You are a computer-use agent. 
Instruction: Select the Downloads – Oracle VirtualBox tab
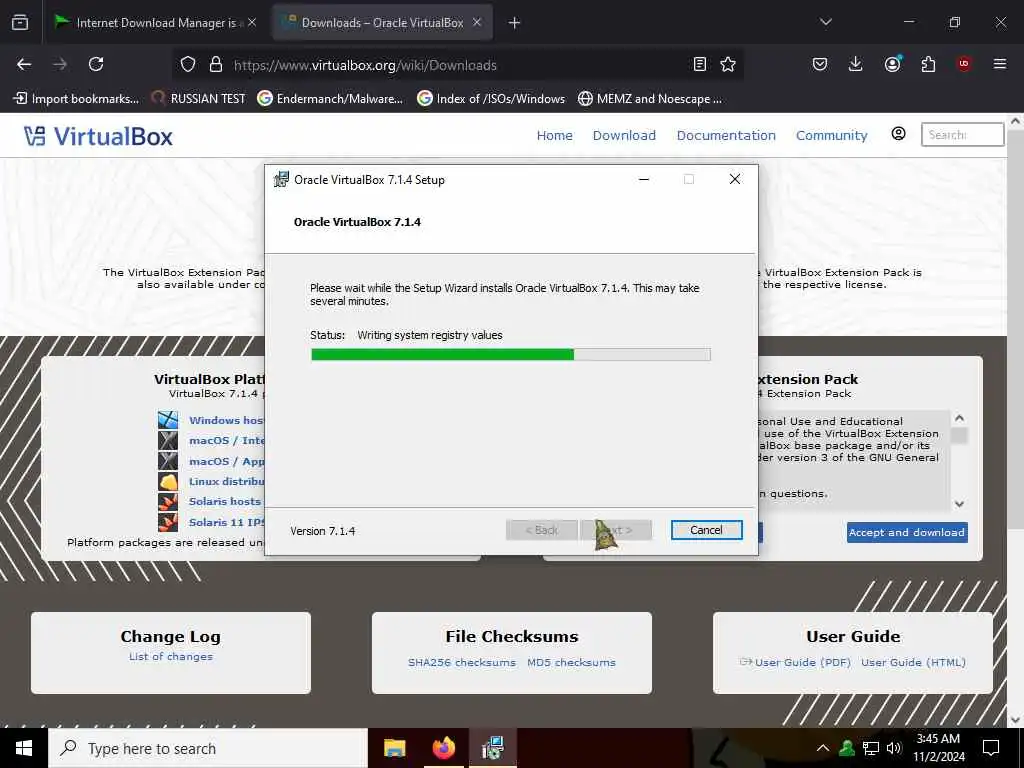(x=382, y=23)
